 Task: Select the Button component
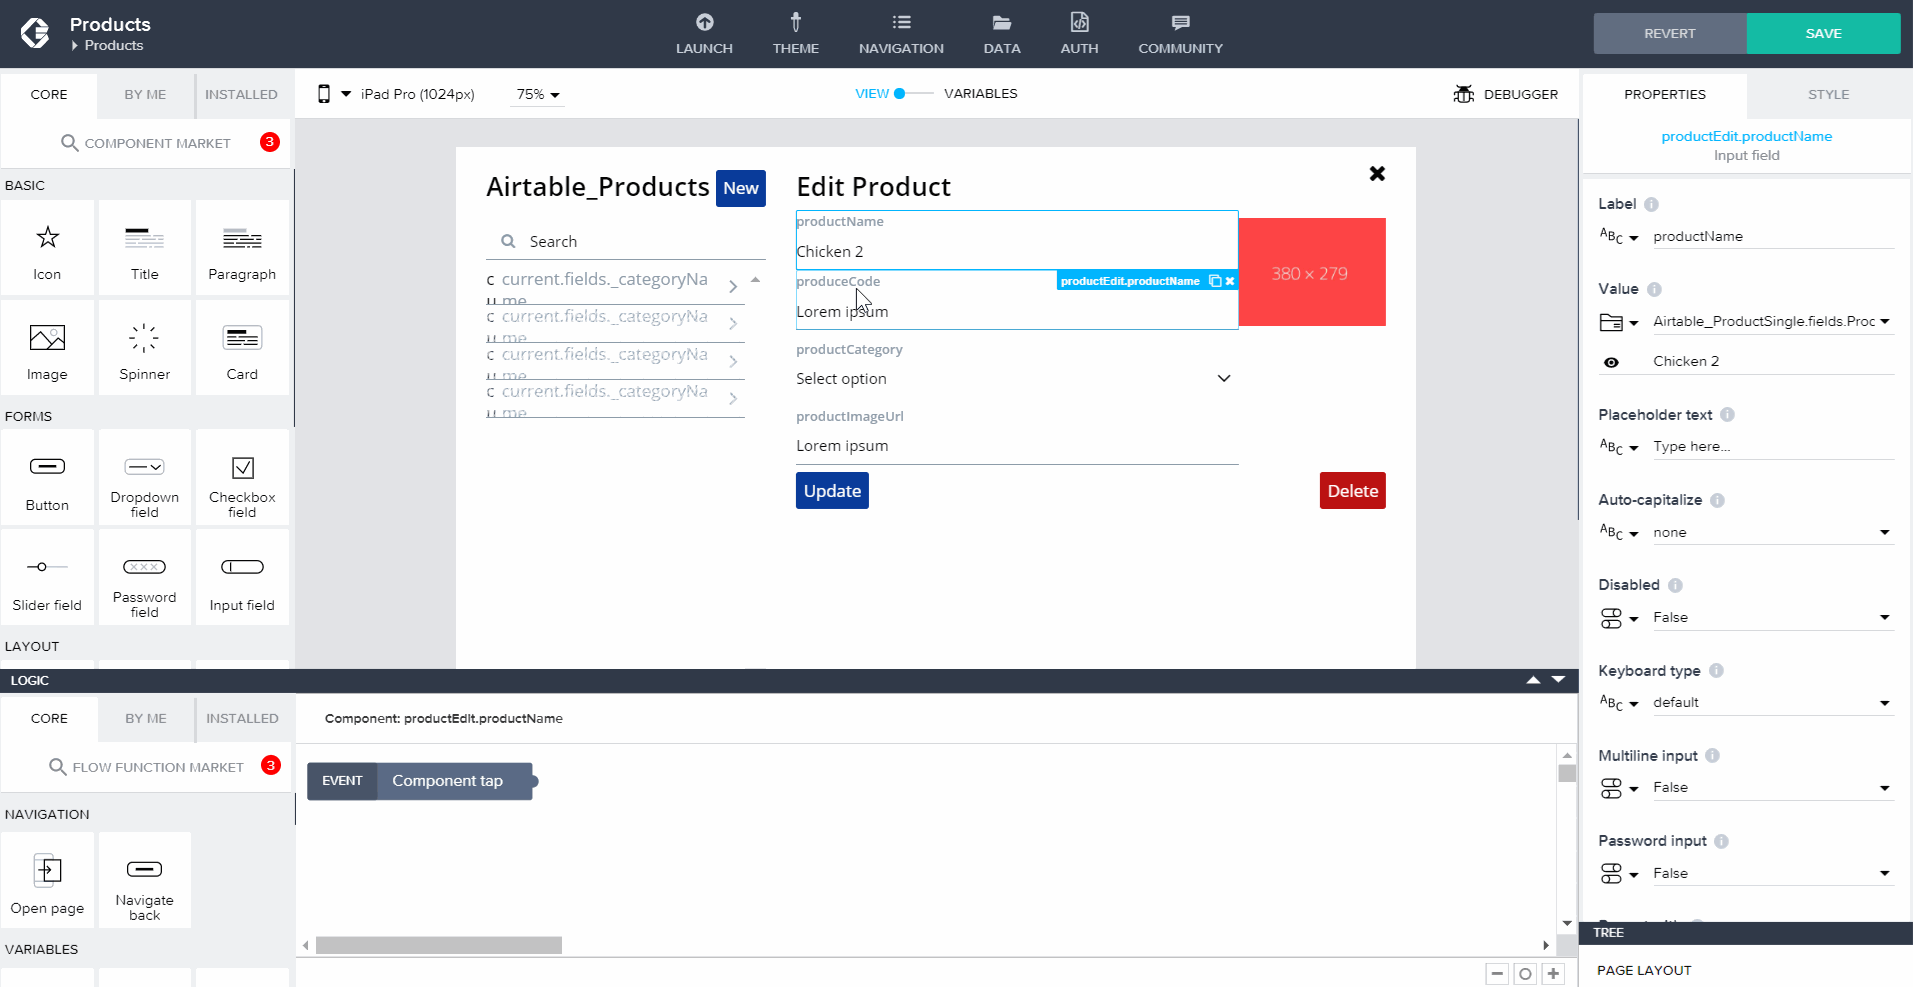pos(47,478)
